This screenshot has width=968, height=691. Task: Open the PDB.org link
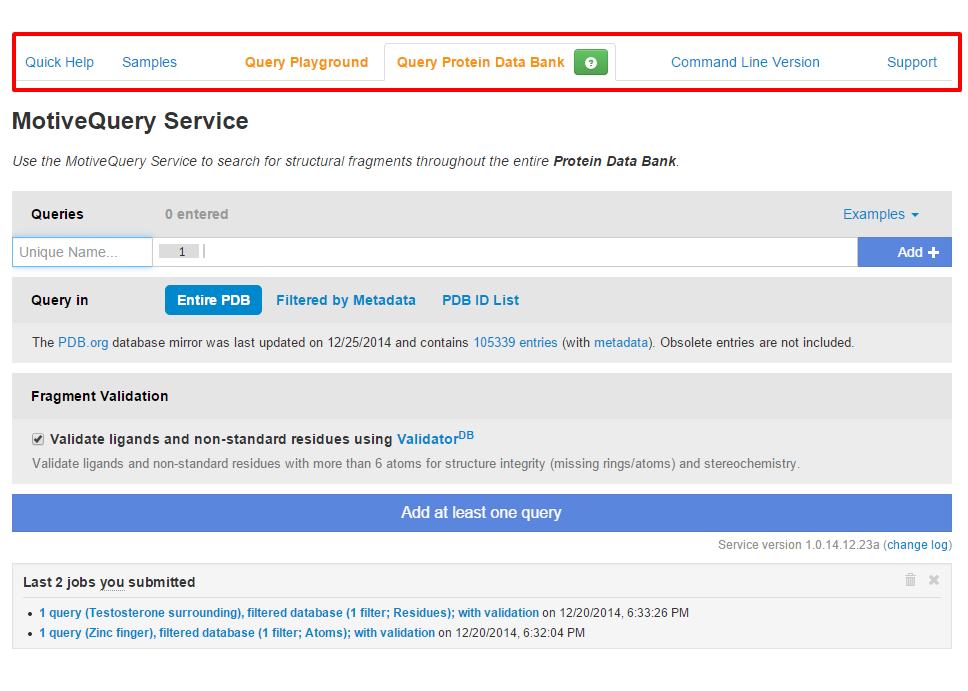click(83, 343)
